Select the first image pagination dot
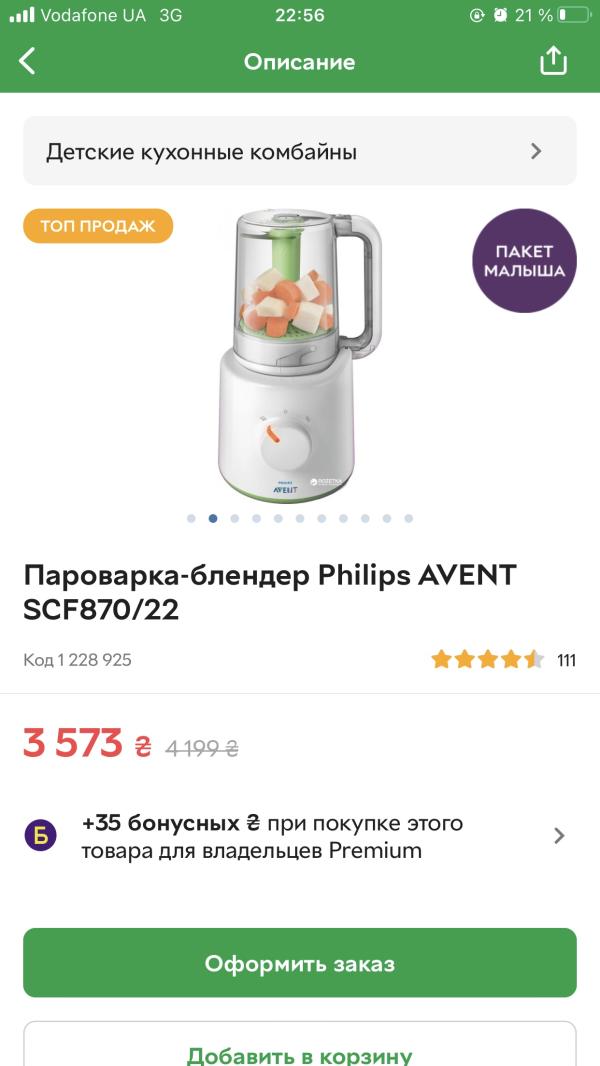The width and height of the screenshot is (600, 1066). tap(191, 518)
